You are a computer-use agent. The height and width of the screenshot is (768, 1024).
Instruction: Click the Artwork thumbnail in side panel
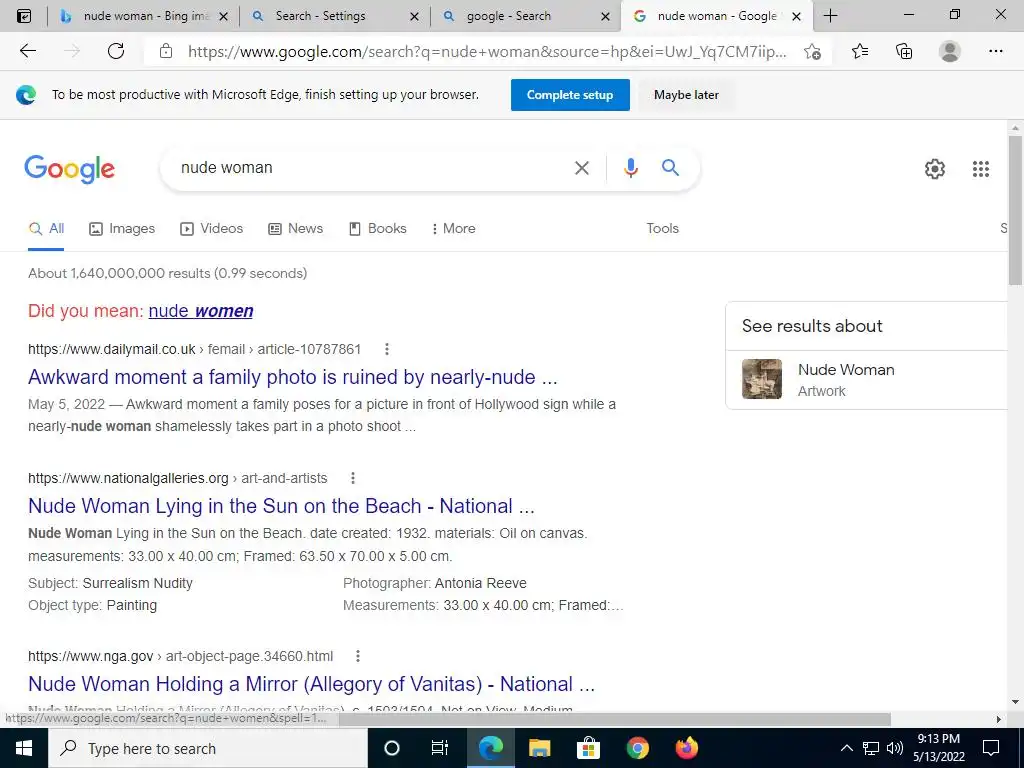pos(761,379)
